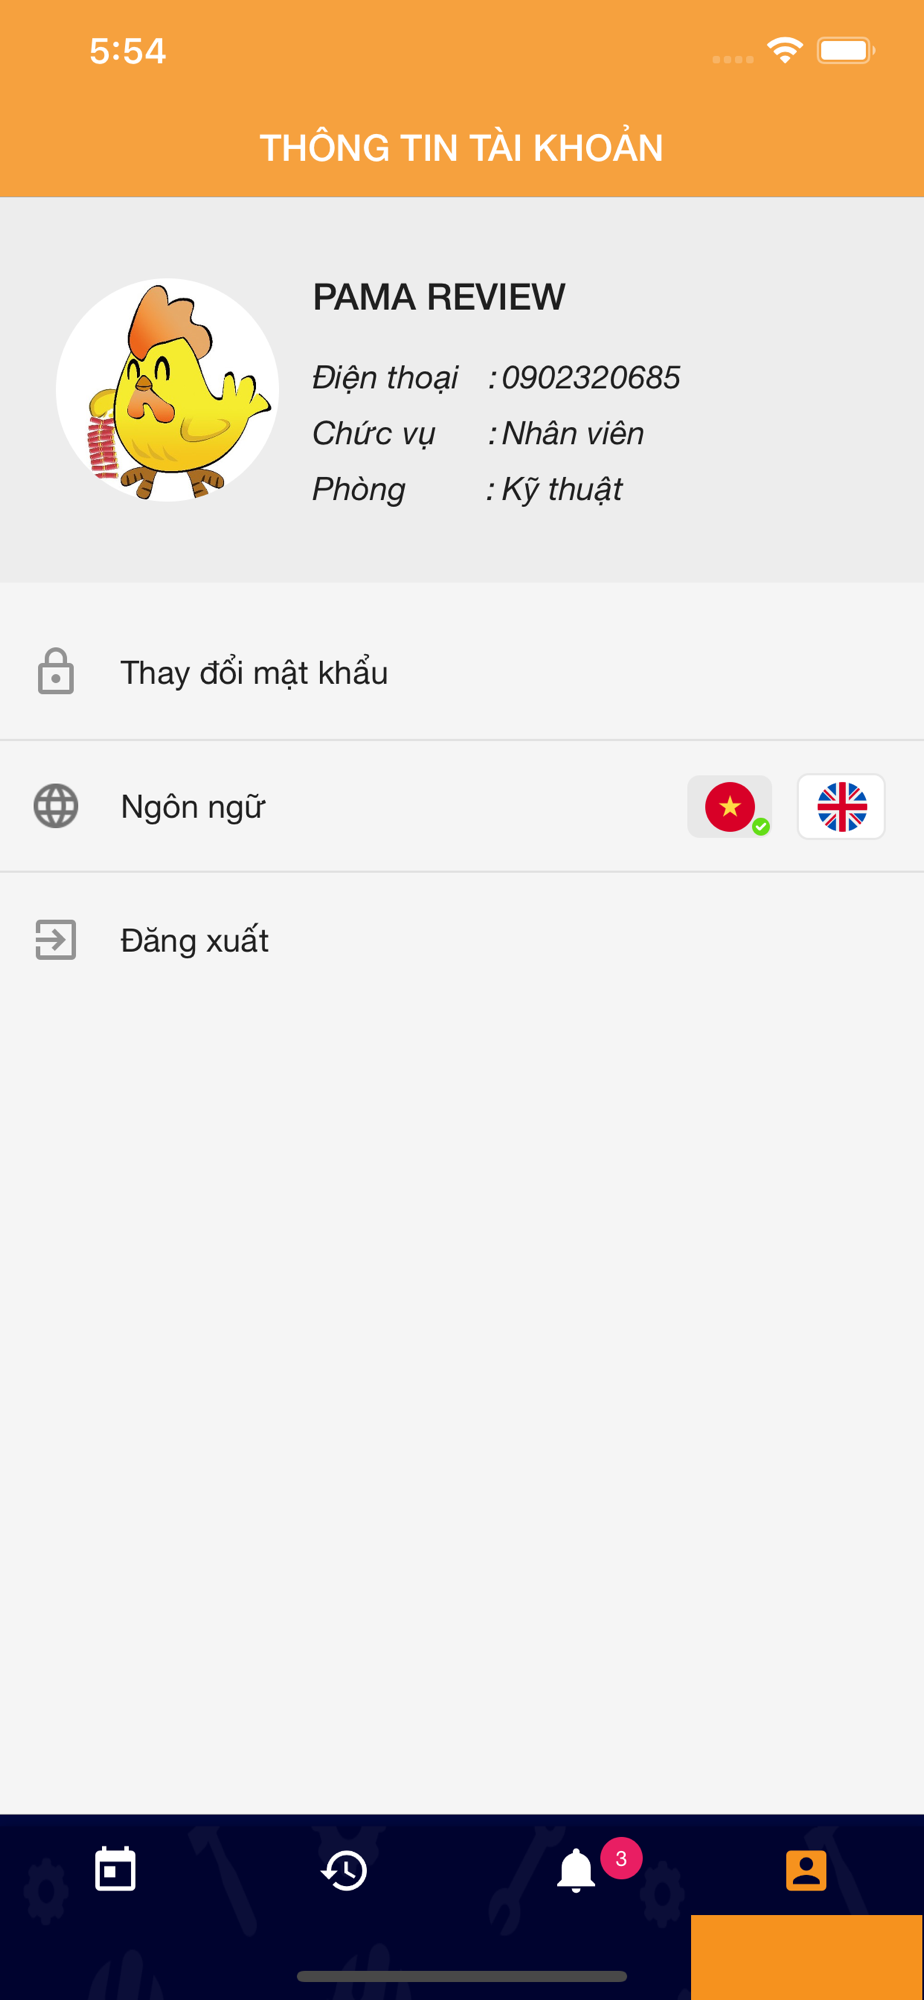Tap the red notification badge showing 3
Screen dimensions: 924x2000
pyautogui.click(x=621, y=1858)
